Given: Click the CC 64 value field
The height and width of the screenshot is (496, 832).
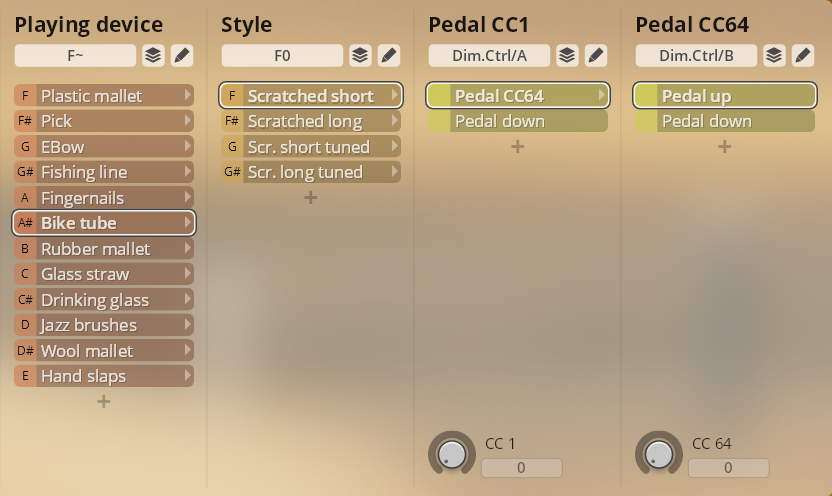Looking at the screenshot, I should coord(729,468).
